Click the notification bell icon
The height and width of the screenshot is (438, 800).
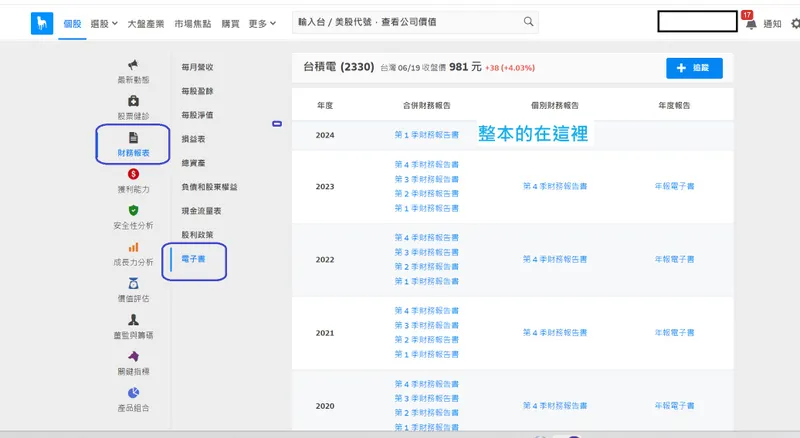[750, 22]
